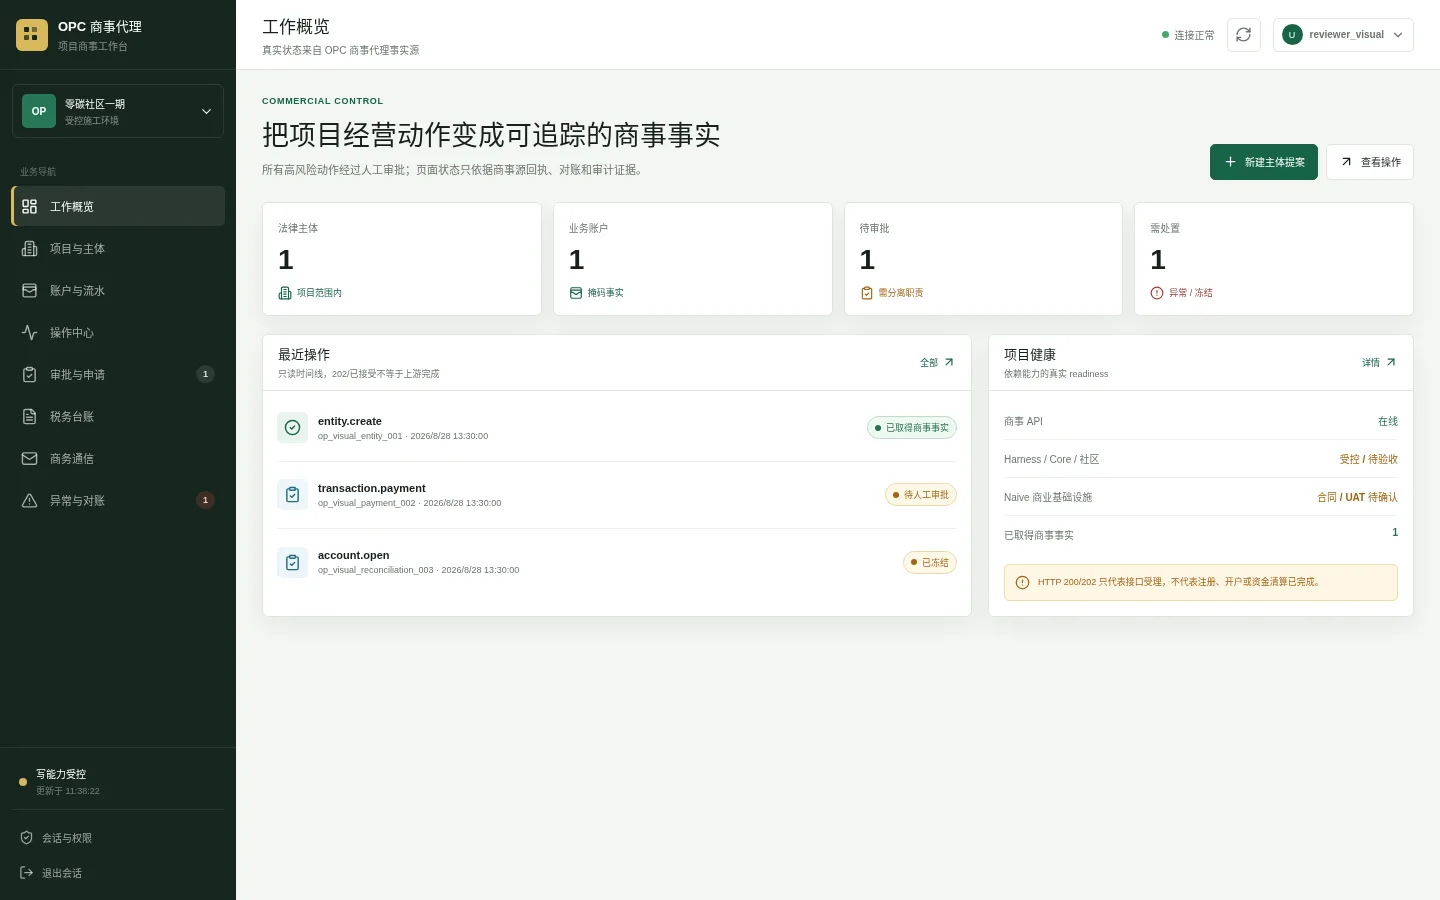Select the entity.create operation title

point(350,421)
